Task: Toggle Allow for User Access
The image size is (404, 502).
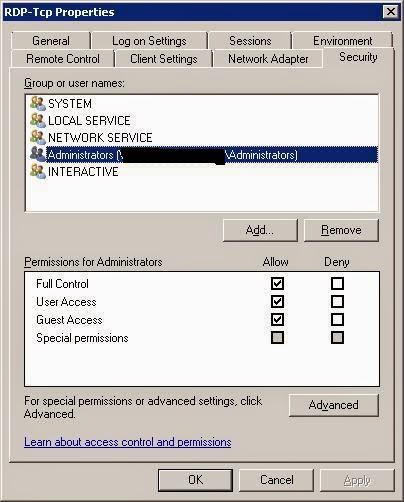Action: pos(277,301)
